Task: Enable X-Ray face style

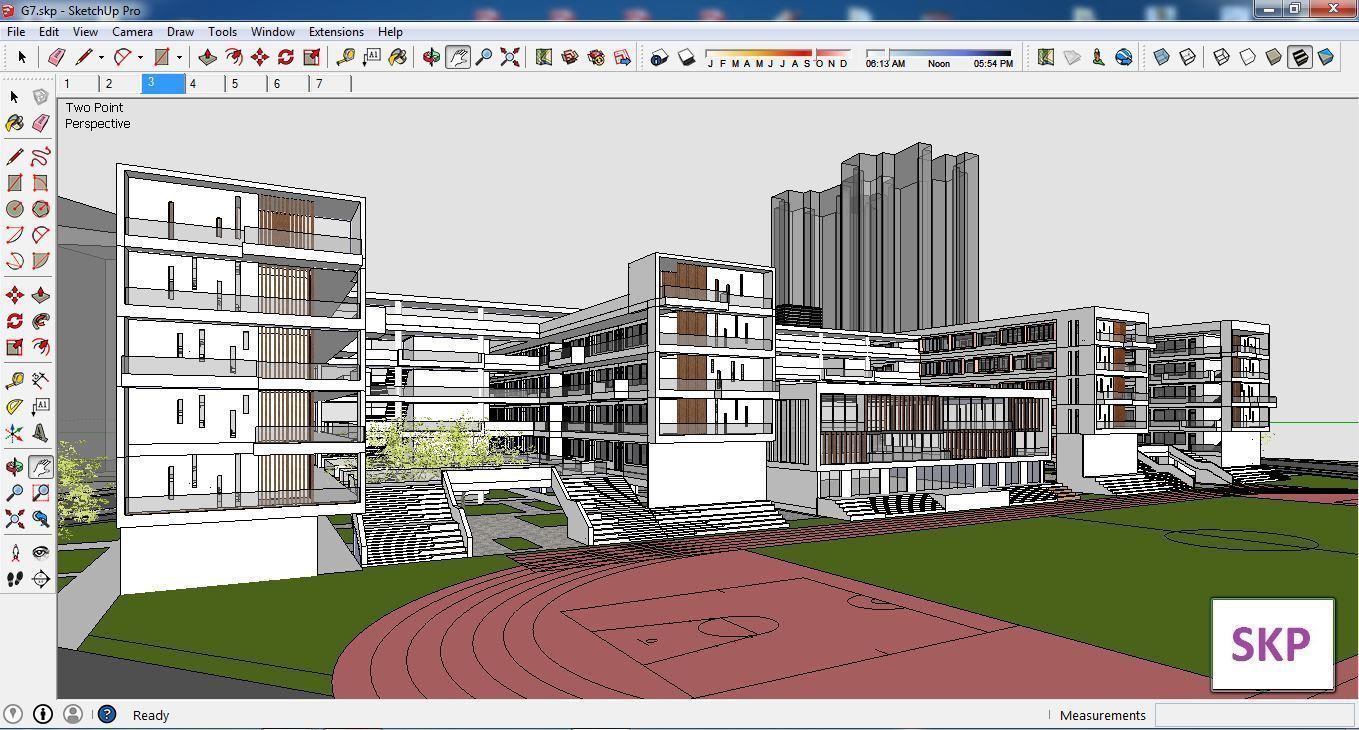Action: pyautogui.click(x=1162, y=57)
